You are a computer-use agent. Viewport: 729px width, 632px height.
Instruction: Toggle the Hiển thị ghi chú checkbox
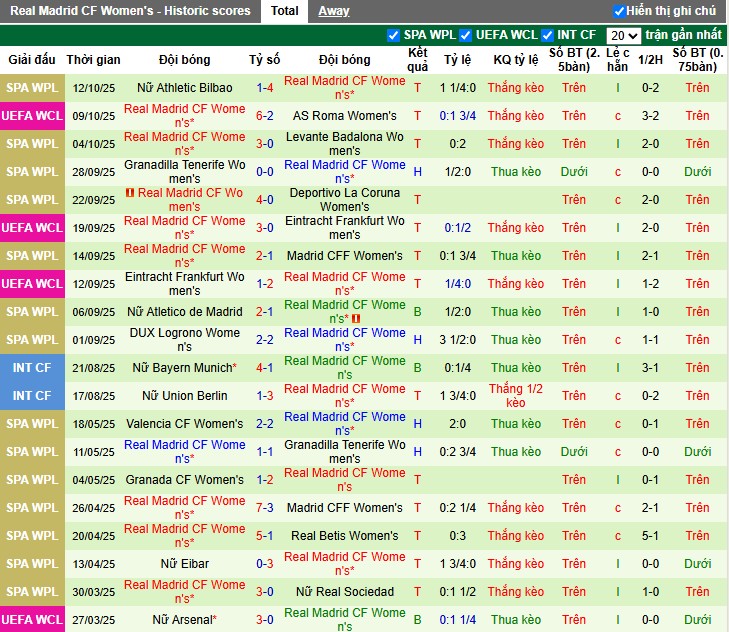click(x=619, y=11)
